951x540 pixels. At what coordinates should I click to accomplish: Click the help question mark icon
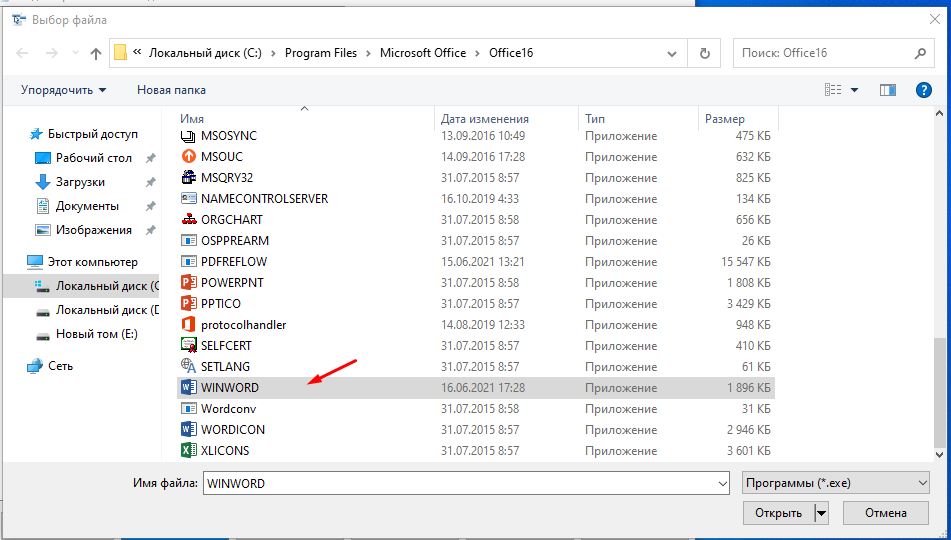coord(924,90)
